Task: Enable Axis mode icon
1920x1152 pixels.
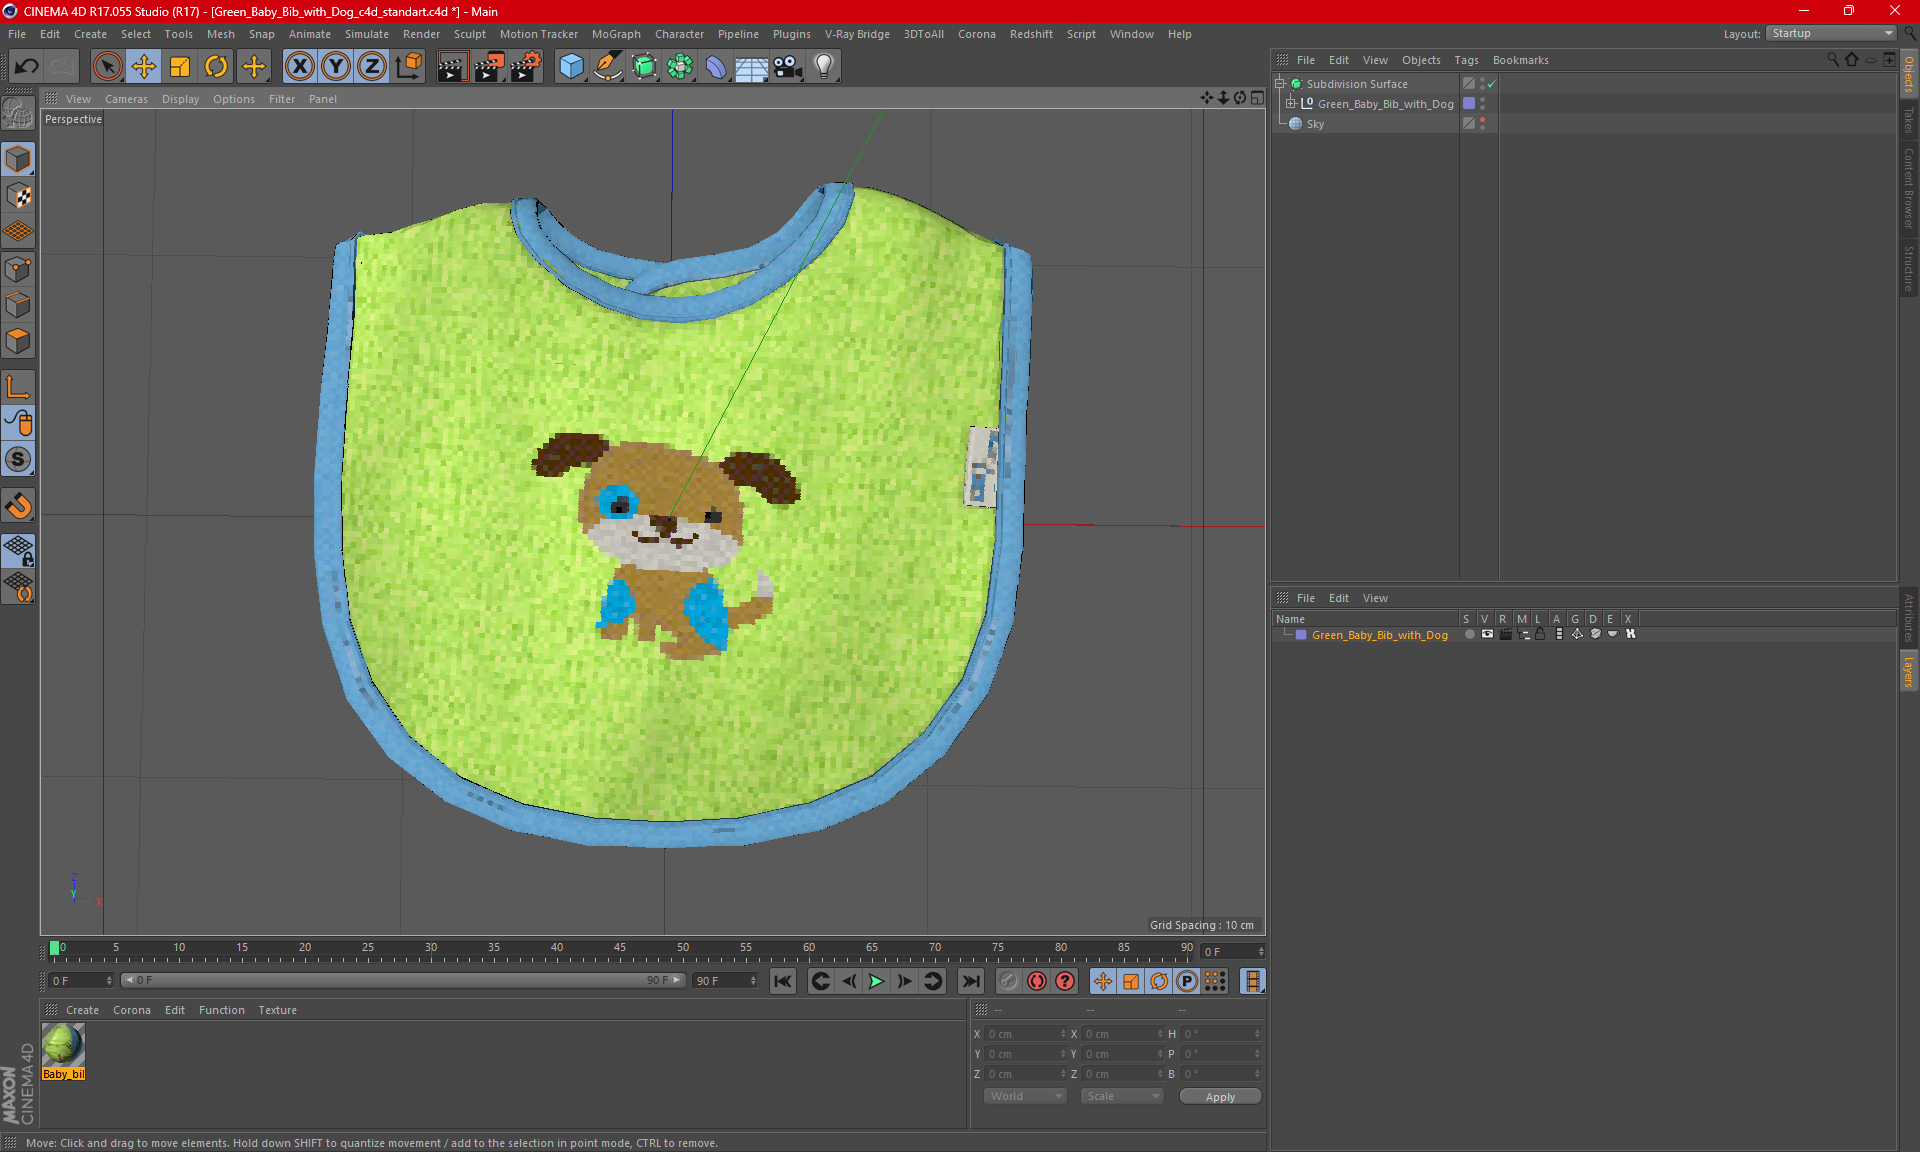Action: pyautogui.click(x=18, y=387)
